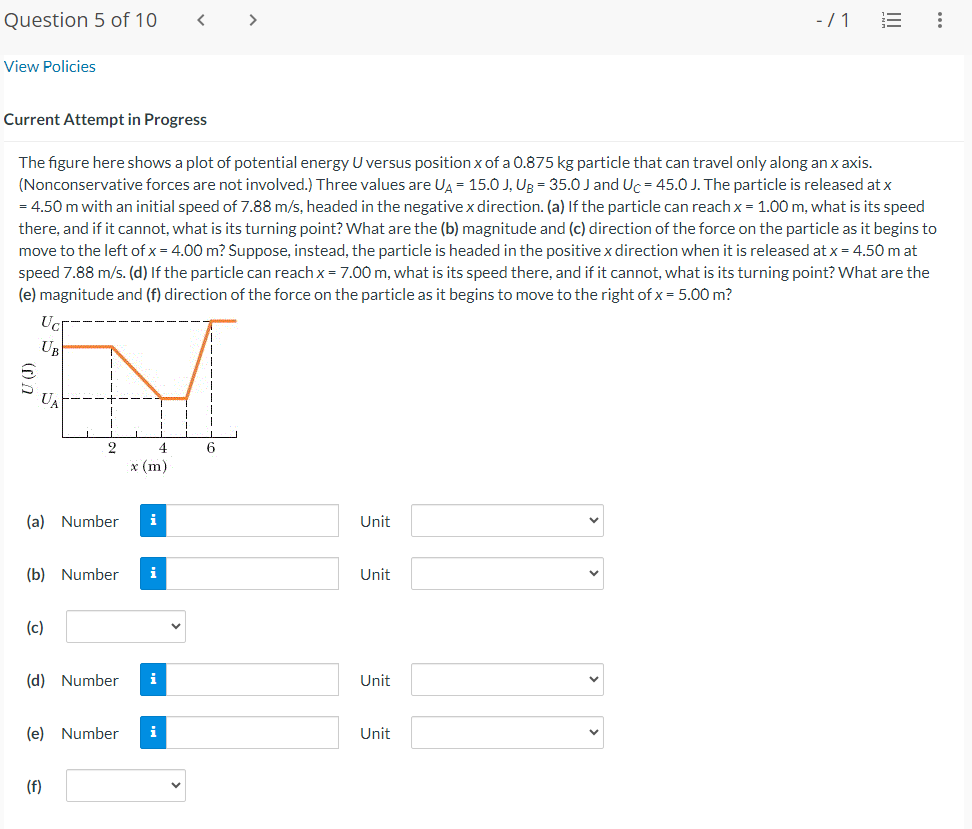Screen dimensions: 972x829
Task: Click the previous question chevron
Action: (x=200, y=19)
